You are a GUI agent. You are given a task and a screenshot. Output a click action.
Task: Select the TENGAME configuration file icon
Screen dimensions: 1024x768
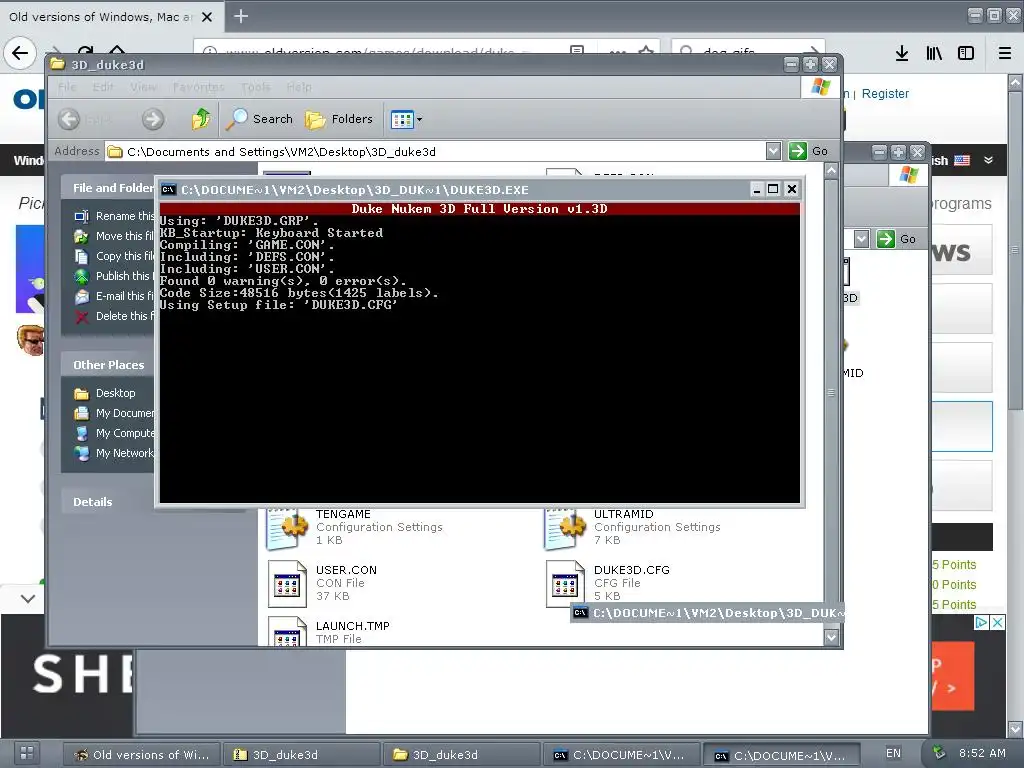point(287,529)
